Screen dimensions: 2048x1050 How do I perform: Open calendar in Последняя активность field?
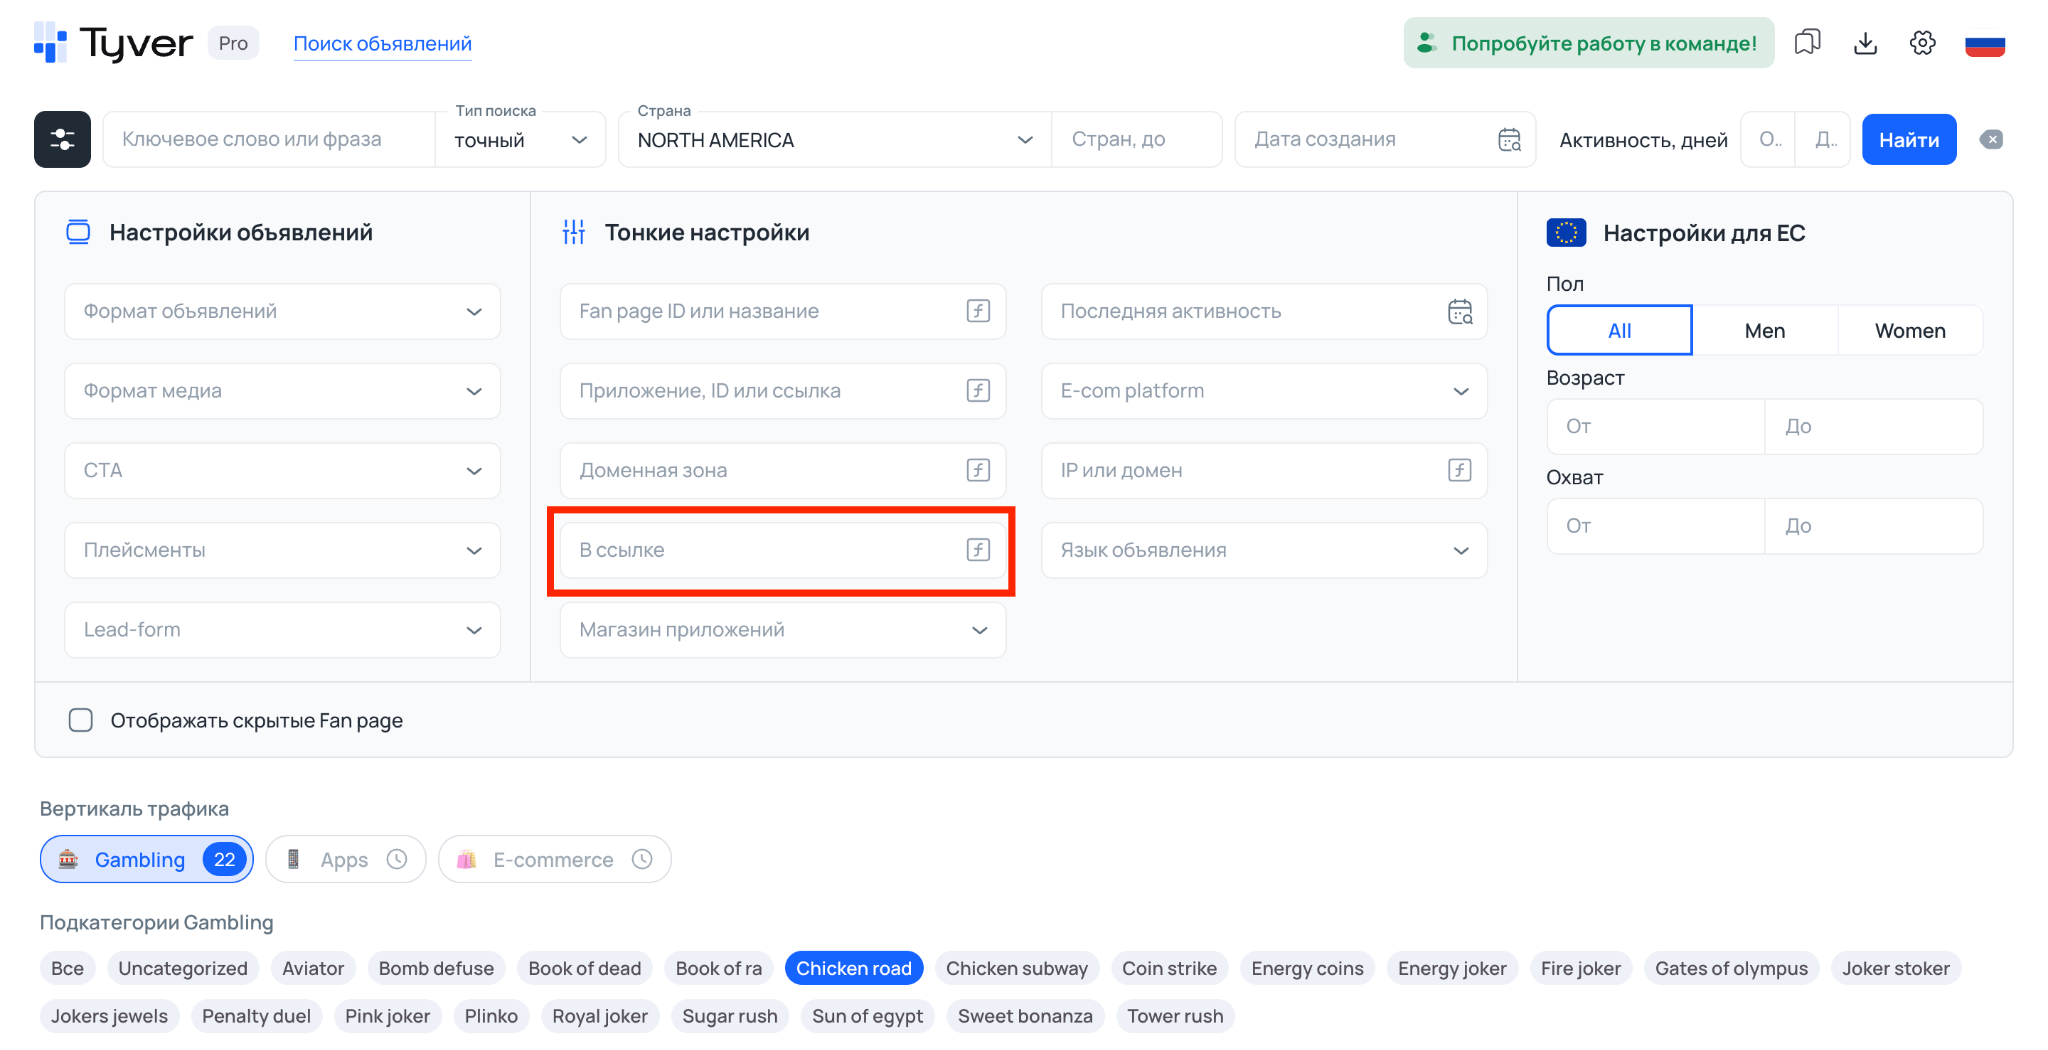[1460, 311]
